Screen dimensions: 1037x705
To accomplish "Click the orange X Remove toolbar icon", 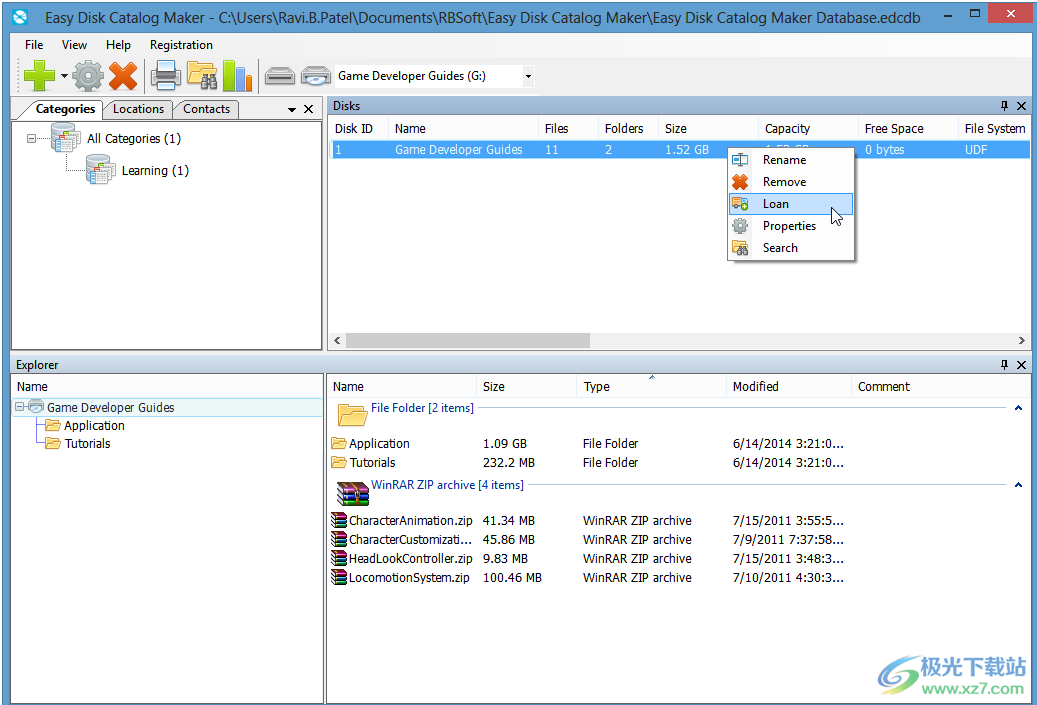I will coord(123,75).
